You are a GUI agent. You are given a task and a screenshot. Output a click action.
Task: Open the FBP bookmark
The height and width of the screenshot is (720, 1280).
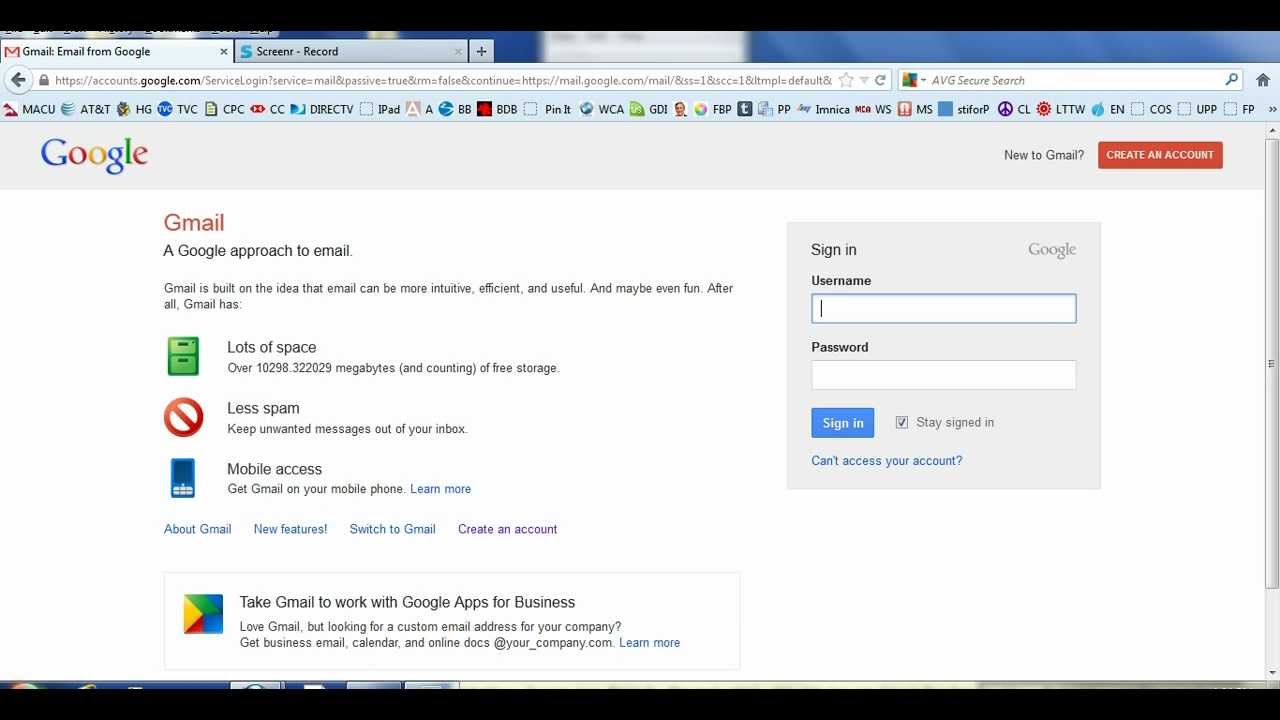[713, 109]
